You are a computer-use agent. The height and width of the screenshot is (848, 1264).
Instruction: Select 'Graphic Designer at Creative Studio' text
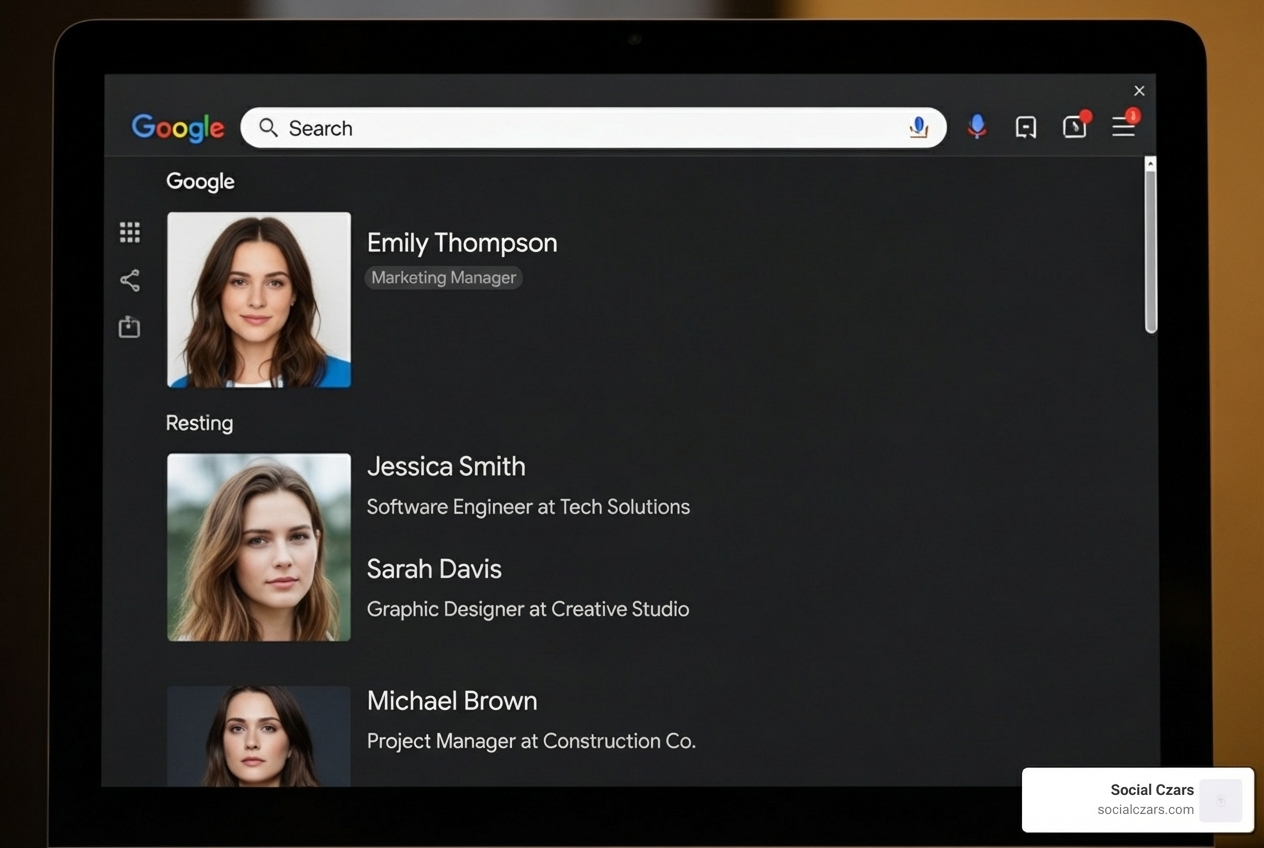point(528,609)
